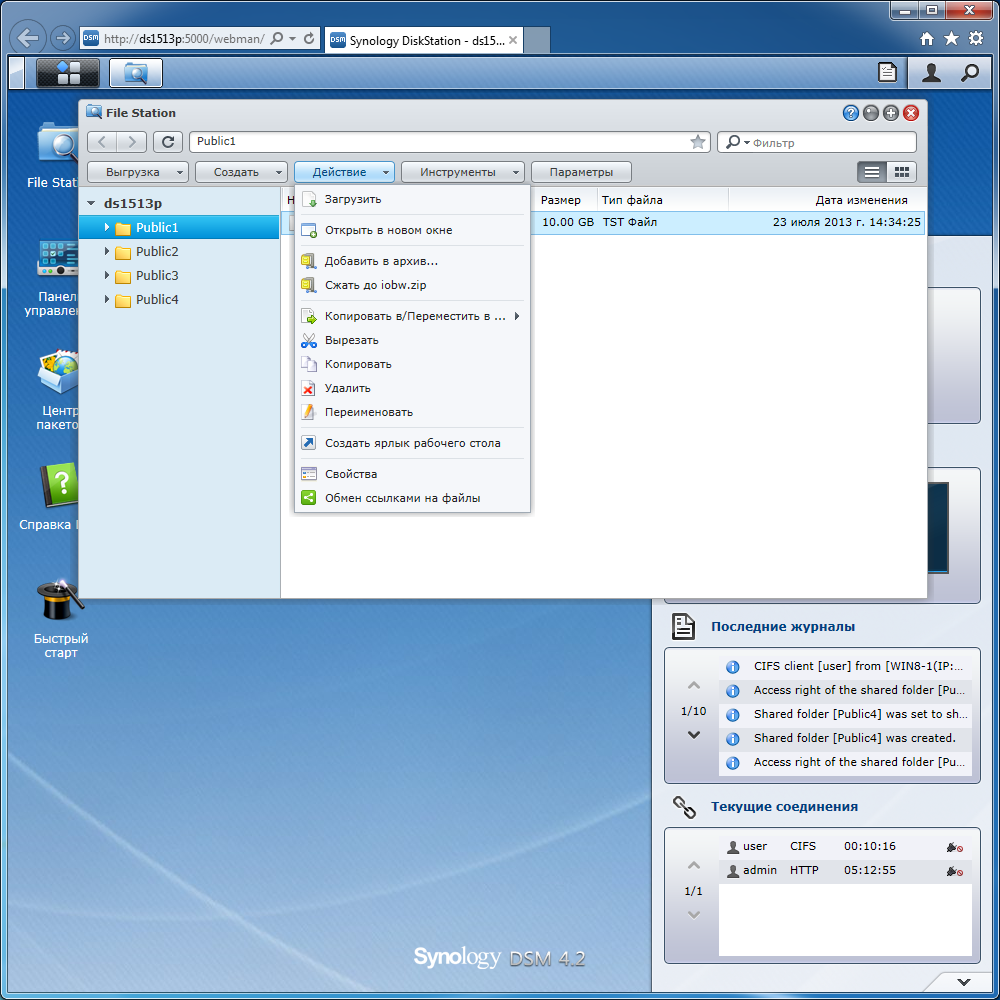Open the notifications log icon in DSM taskbar
Image resolution: width=1000 pixels, height=1000 pixels.
[x=887, y=72]
